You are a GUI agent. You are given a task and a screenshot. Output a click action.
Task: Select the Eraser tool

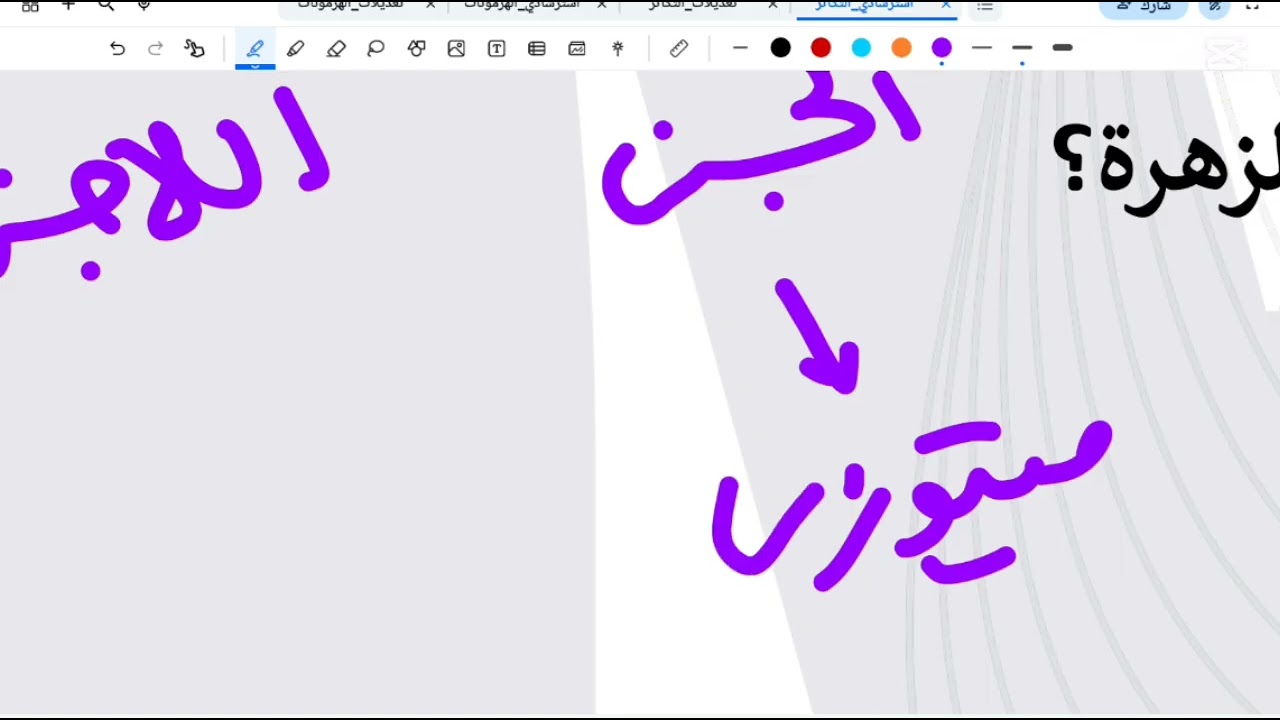click(336, 48)
